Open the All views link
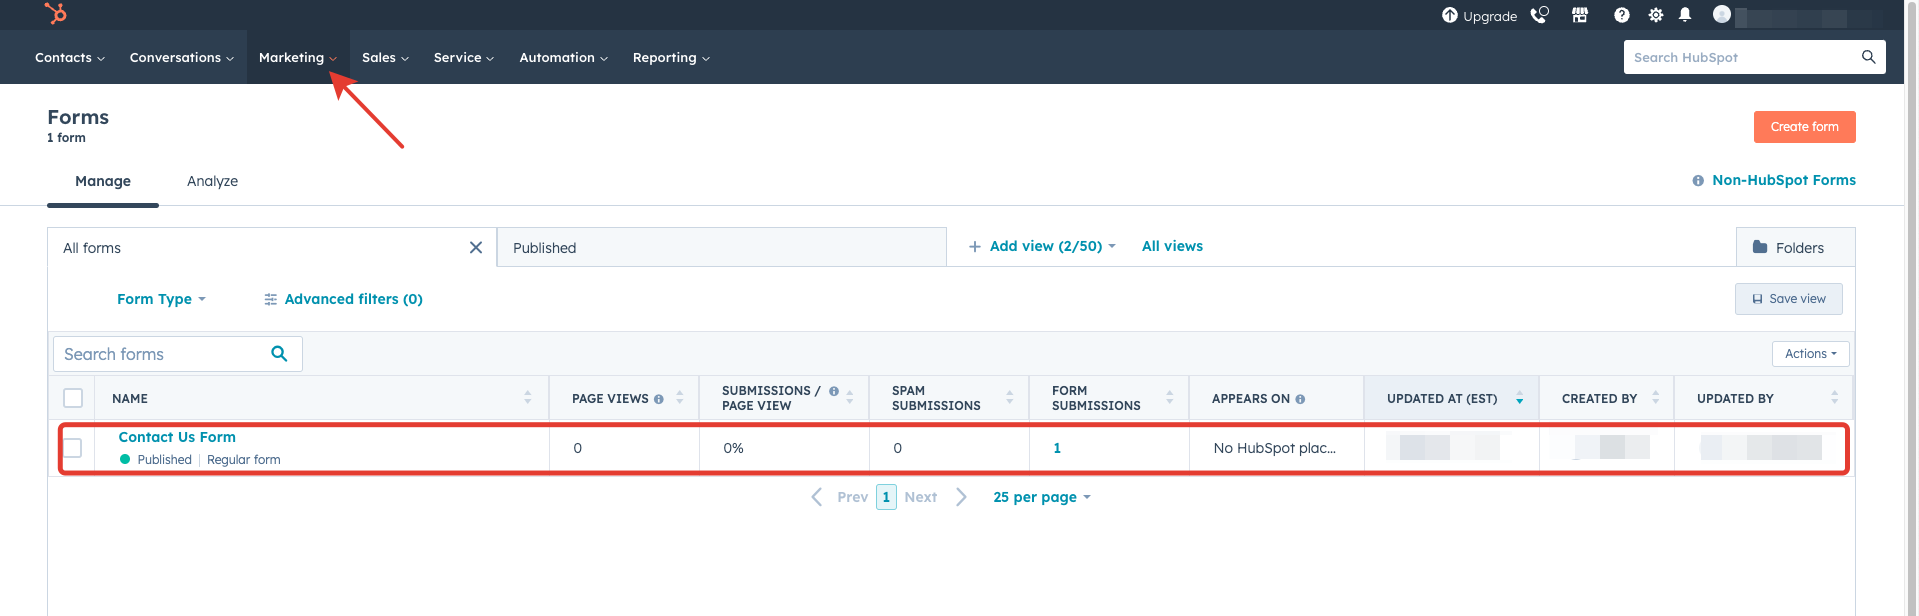Image resolution: width=1919 pixels, height=616 pixels. [1172, 246]
